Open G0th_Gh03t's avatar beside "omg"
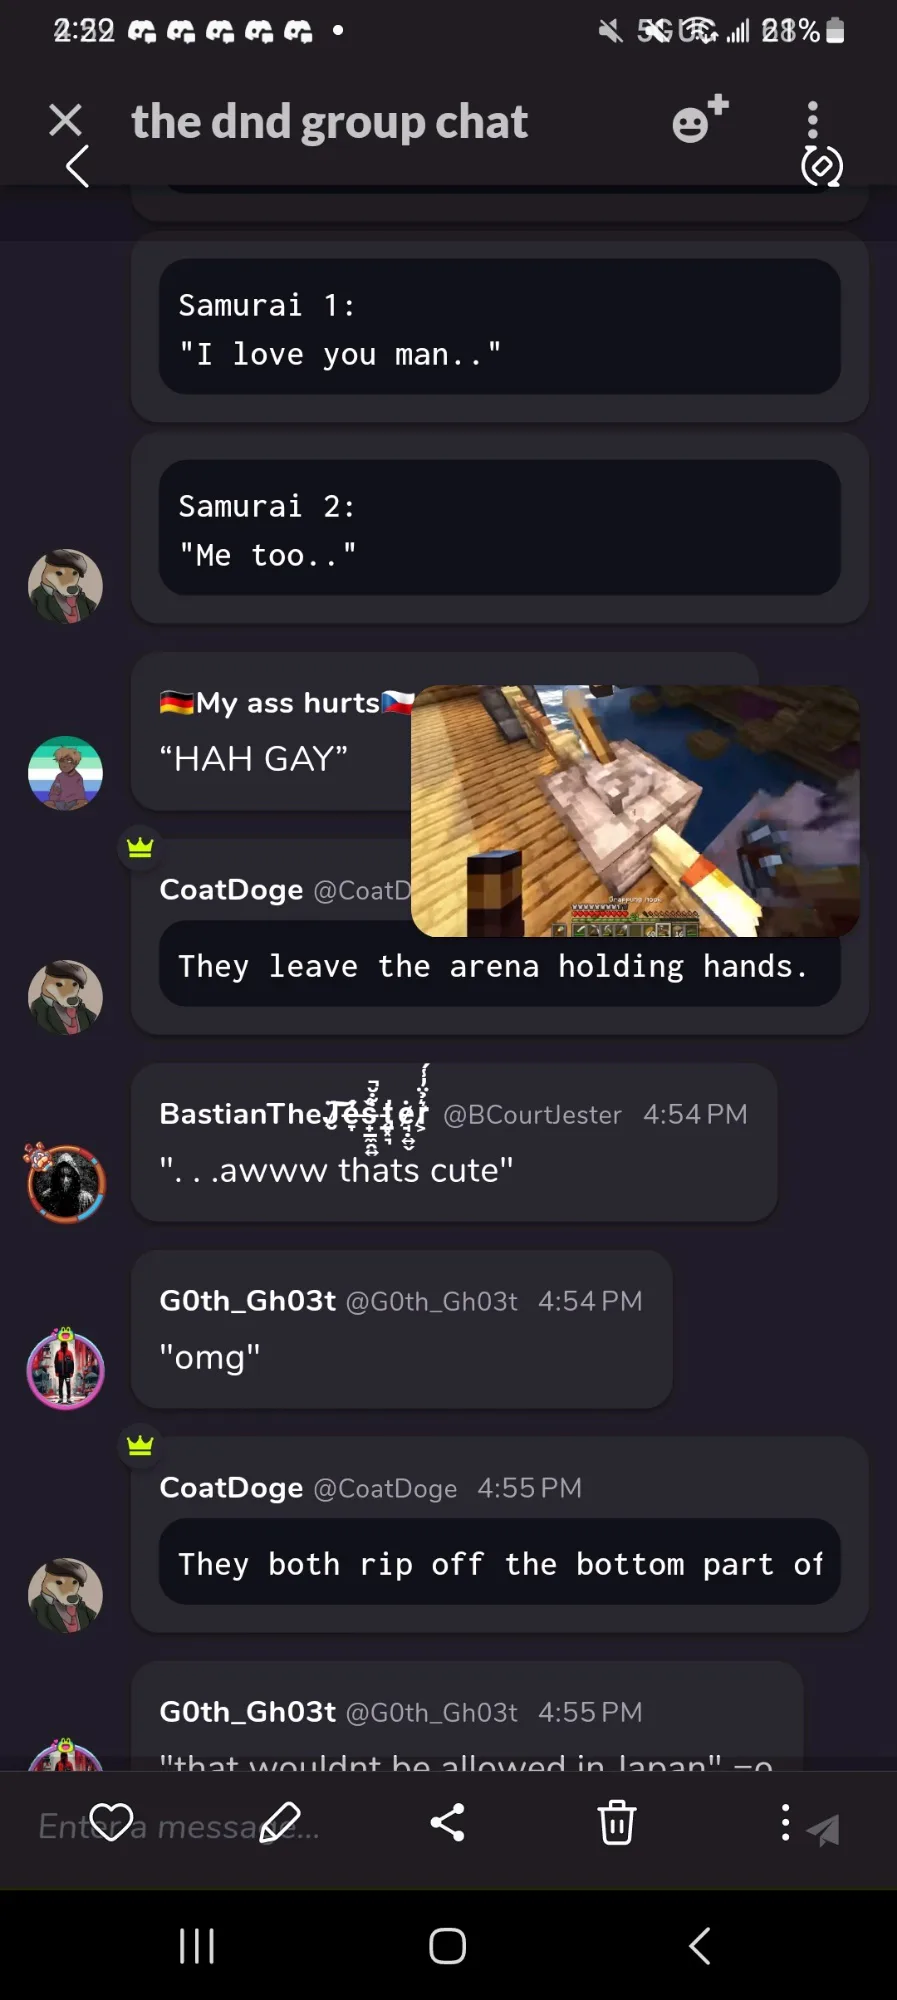The height and width of the screenshot is (2000, 897). click(65, 1369)
